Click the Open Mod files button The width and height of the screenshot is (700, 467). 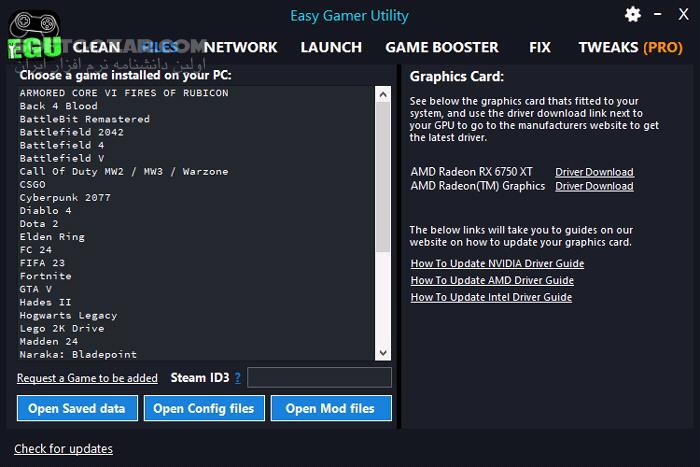click(331, 408)
